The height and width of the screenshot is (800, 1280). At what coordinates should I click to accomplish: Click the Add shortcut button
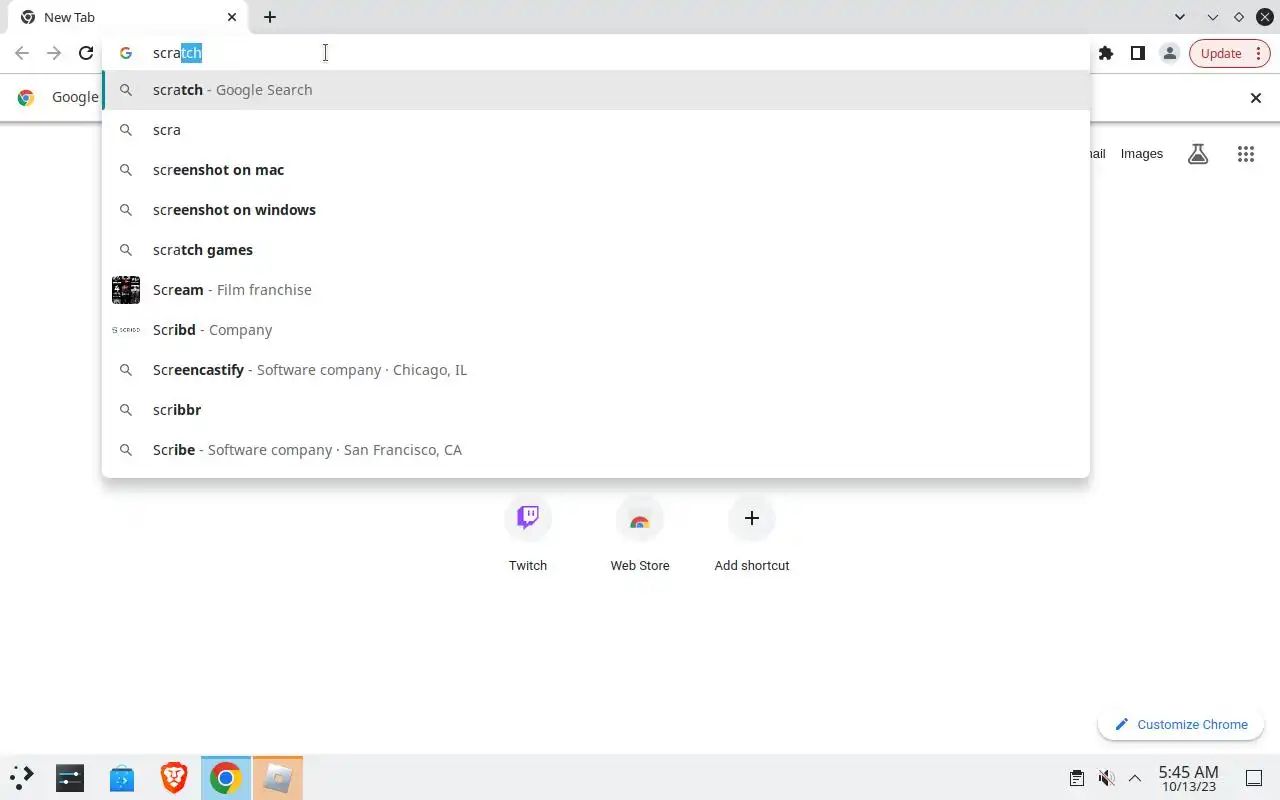(752, 535)
